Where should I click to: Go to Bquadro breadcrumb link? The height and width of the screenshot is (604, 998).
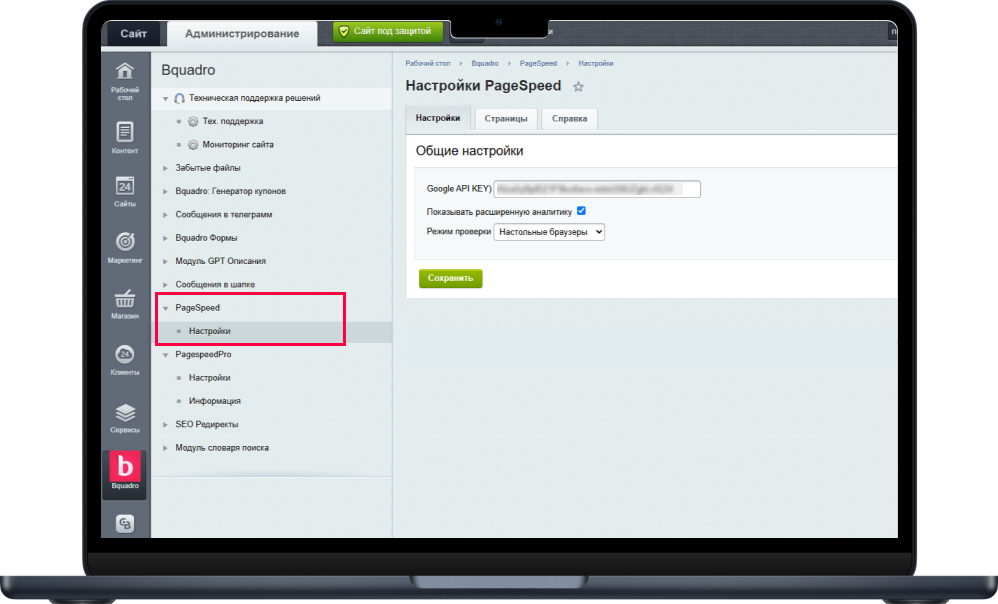click(485, 64)
